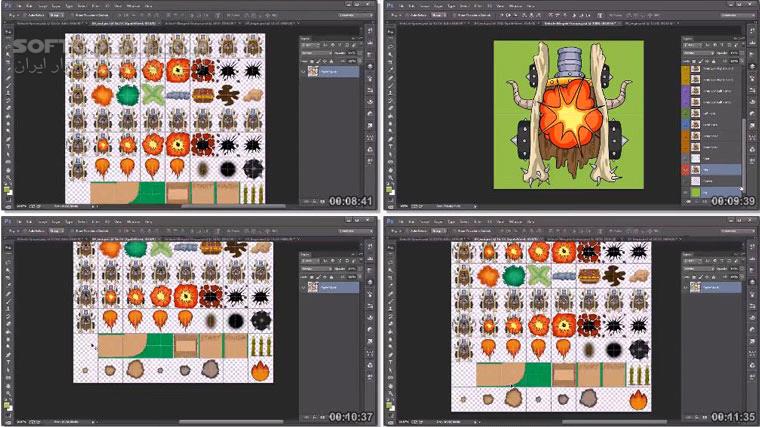Click the opacity field in 00:08:41 Layers panel
760x427 pixels.
coord(352,53)
